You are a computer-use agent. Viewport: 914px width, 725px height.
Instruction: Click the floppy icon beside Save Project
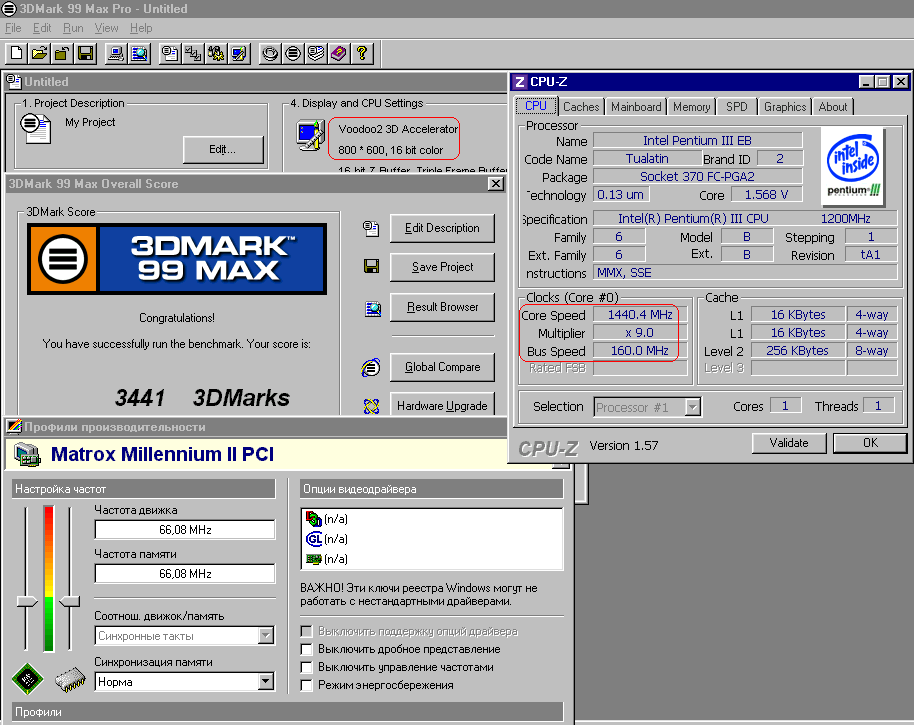coord(371,266)
